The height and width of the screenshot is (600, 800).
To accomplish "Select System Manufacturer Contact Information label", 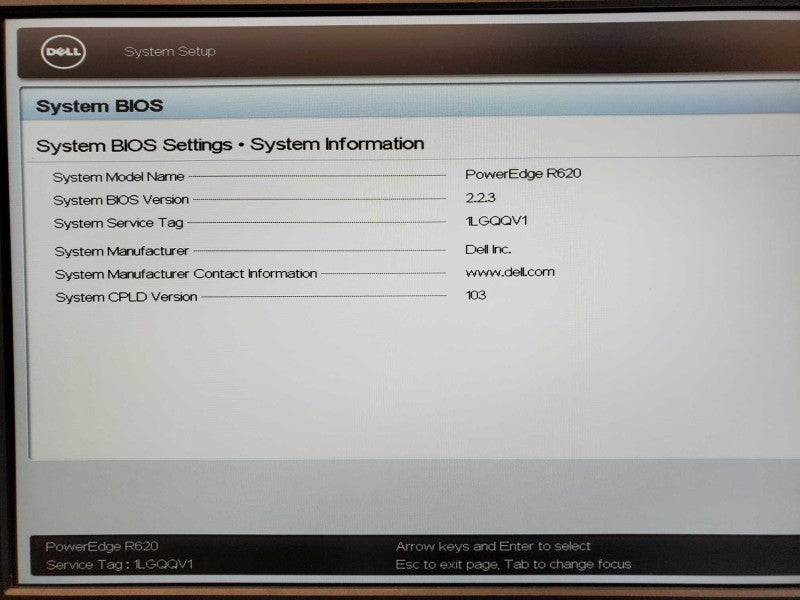I will [186, 274].
